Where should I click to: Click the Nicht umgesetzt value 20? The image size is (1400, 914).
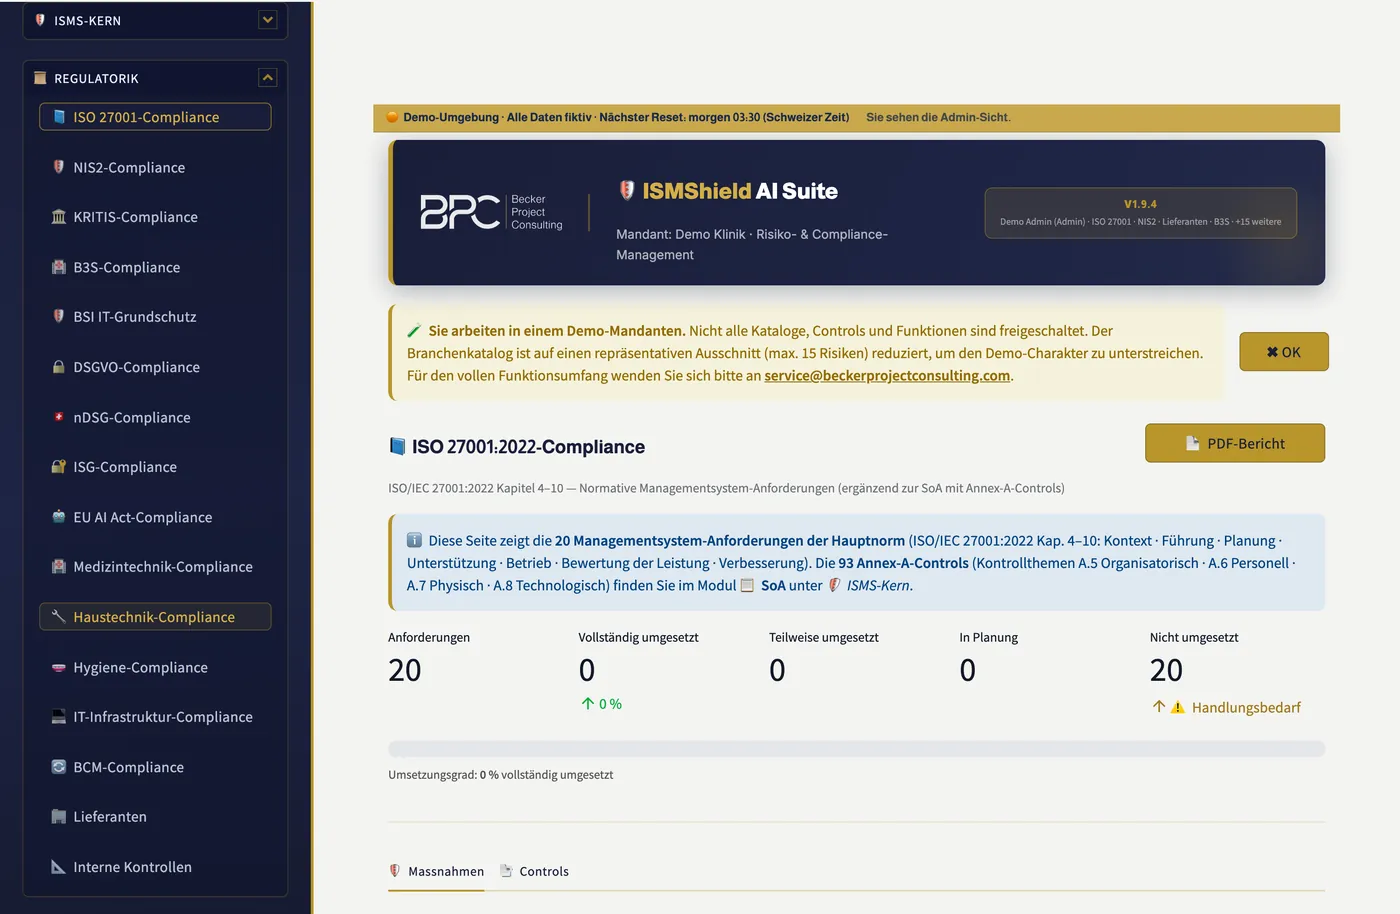point(1166,670)
